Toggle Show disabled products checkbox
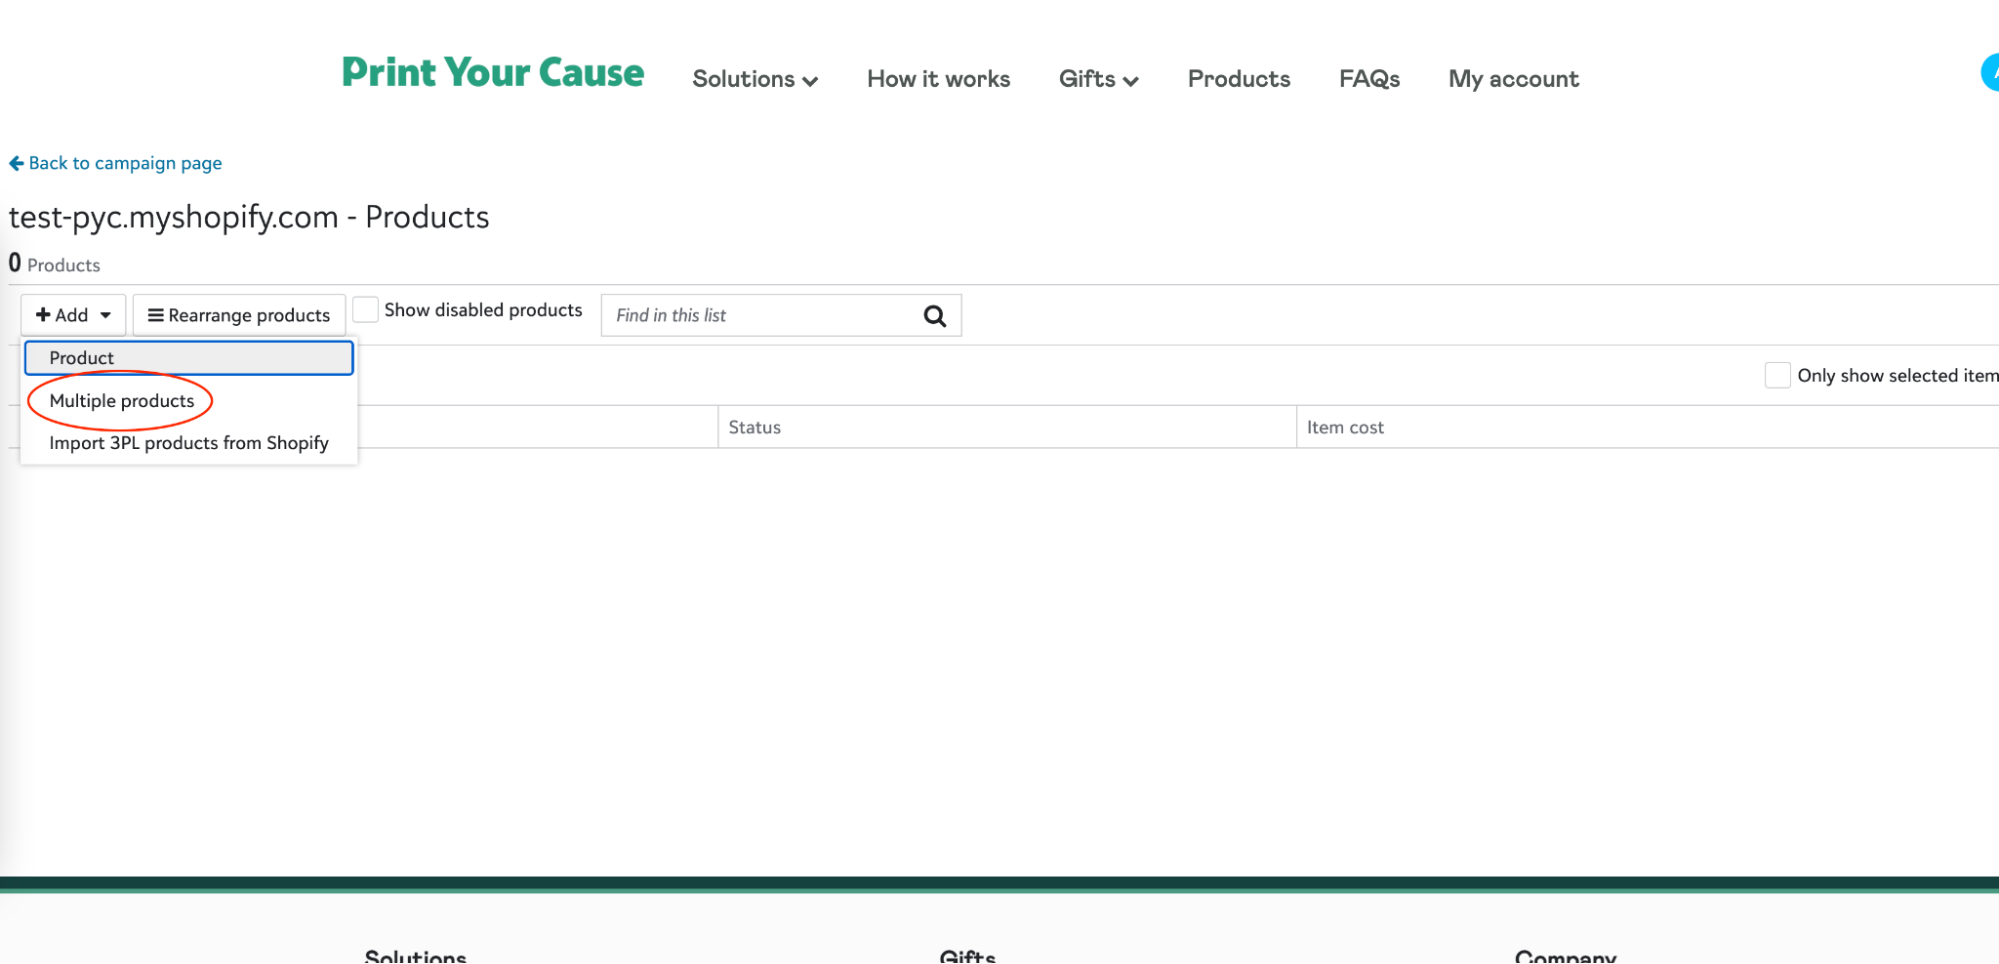The height and width of the screenshot is (964, 1999). pyautogui.click(x=366, y=310)
